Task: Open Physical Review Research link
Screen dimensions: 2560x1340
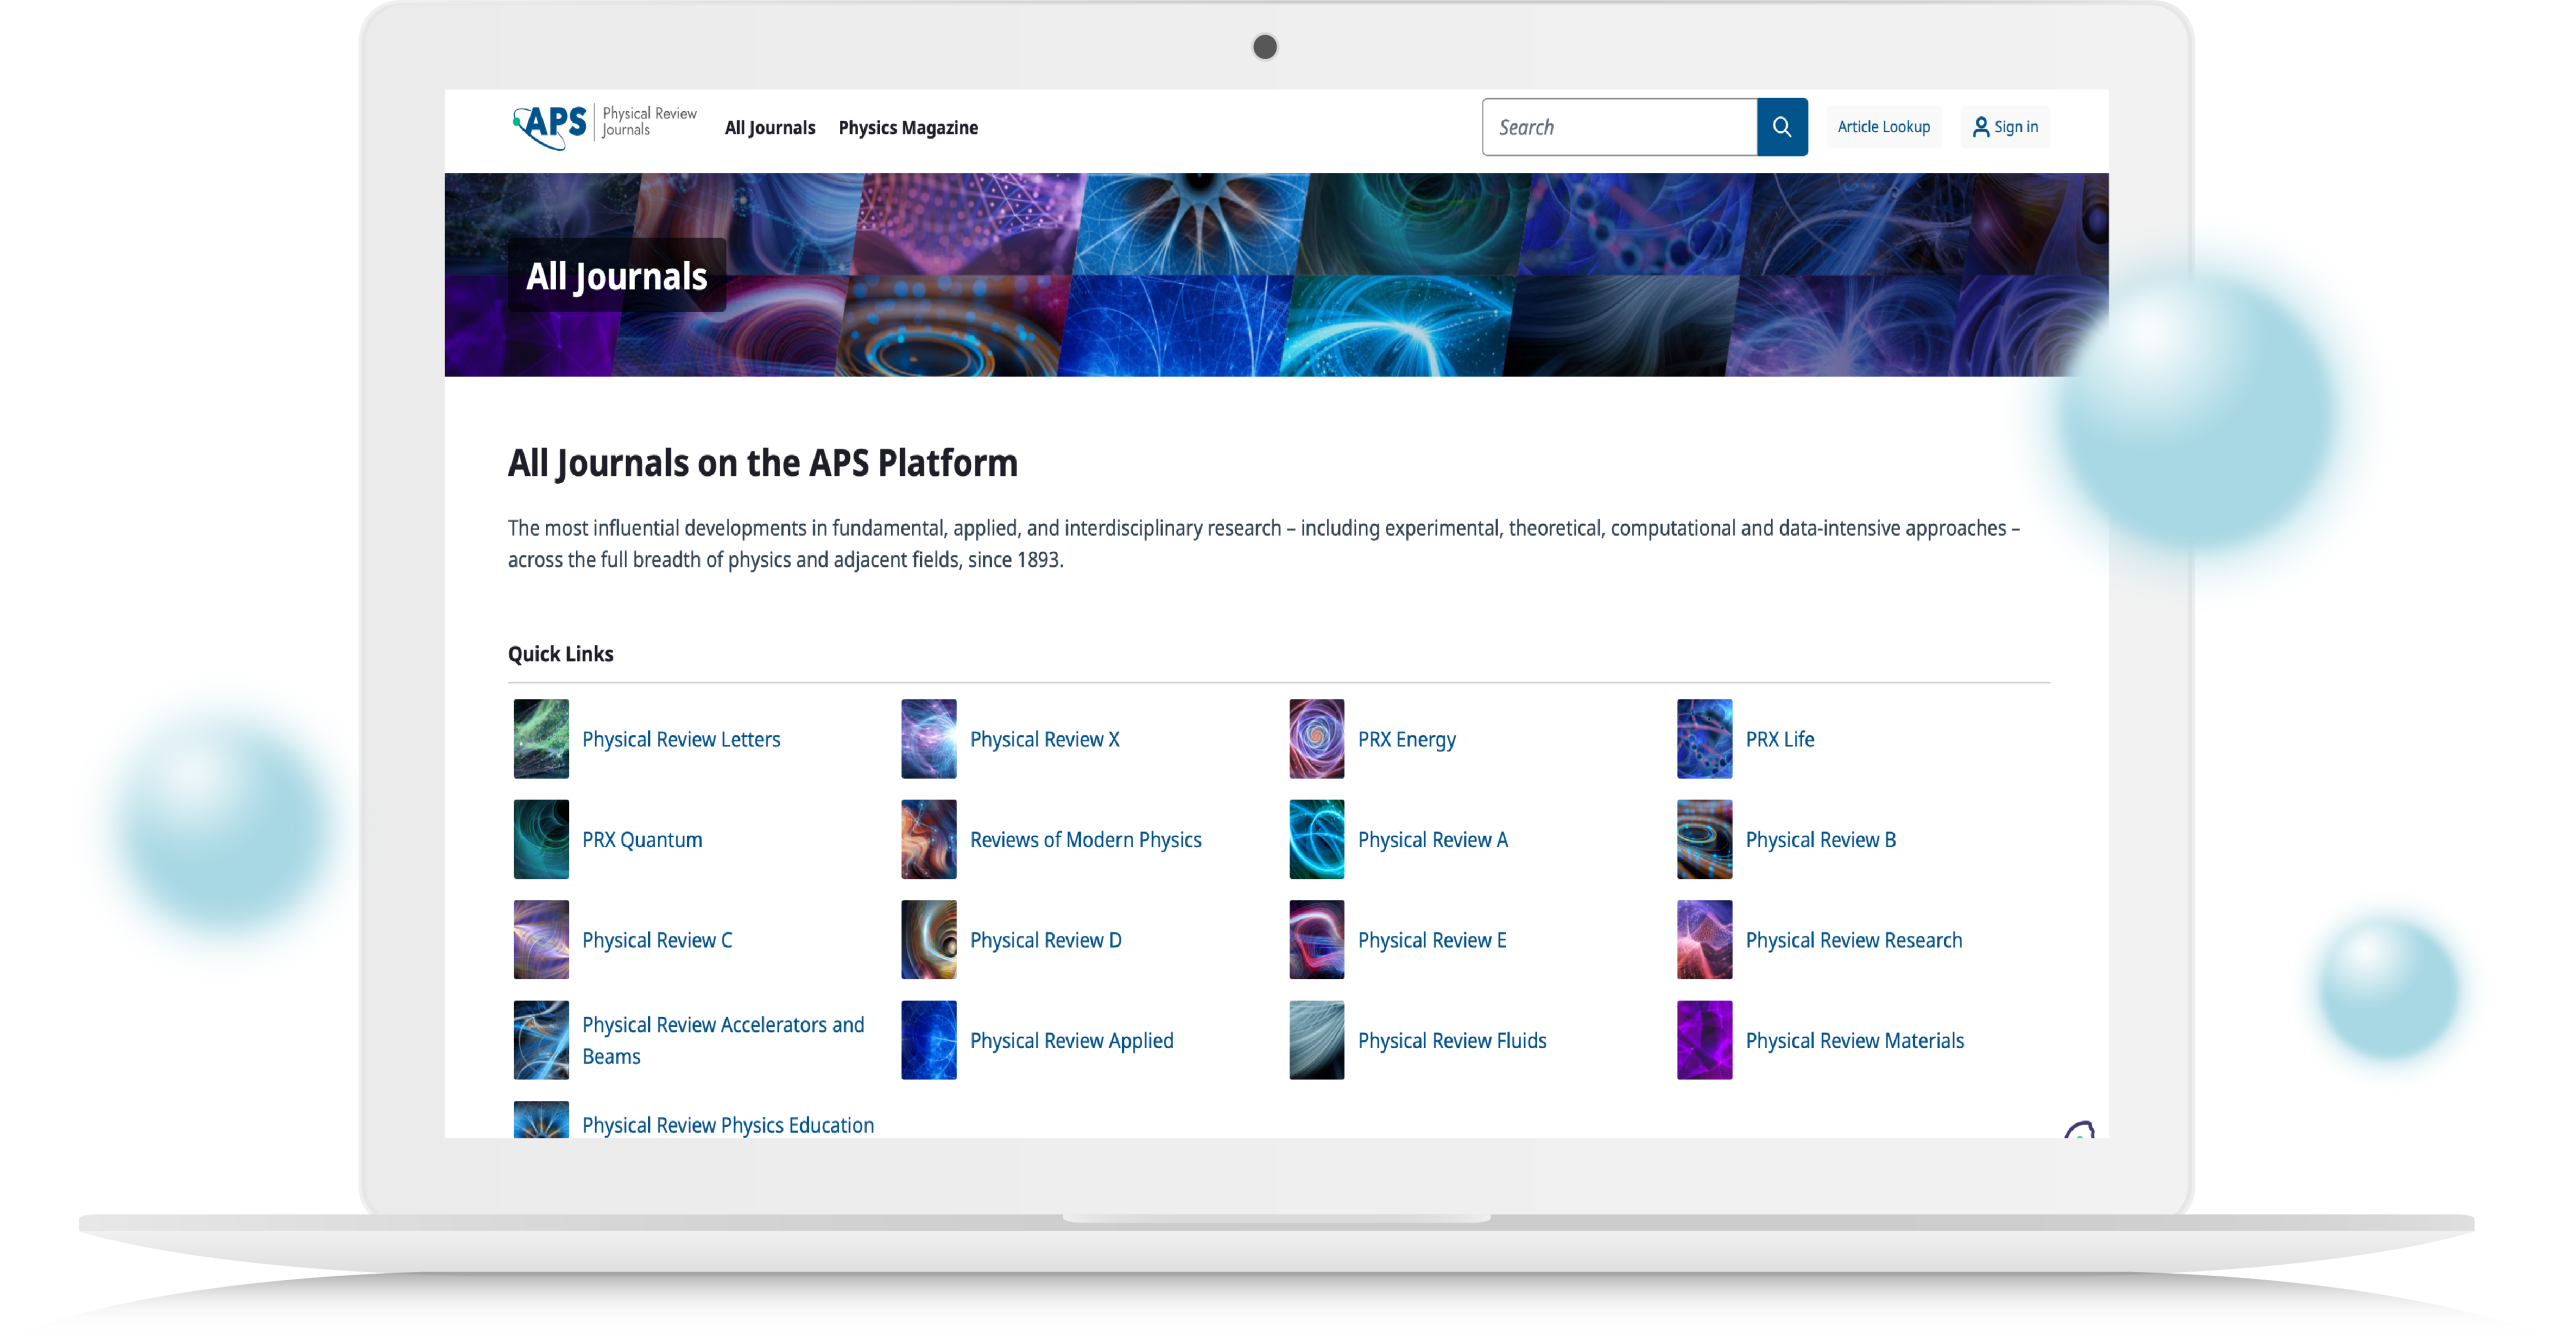Action: tap(1853, 940)
